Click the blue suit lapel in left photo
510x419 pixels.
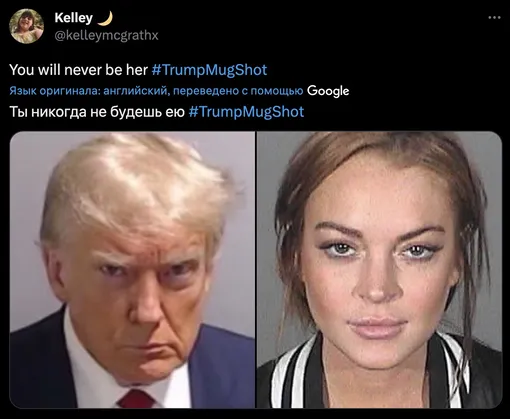213,367
